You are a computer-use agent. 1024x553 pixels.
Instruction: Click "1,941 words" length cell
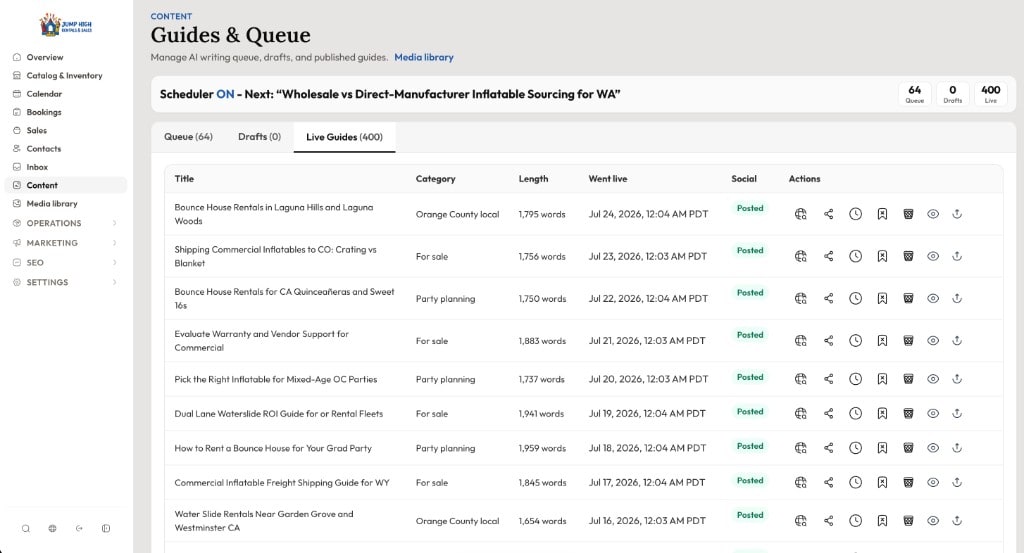(541, 414)
